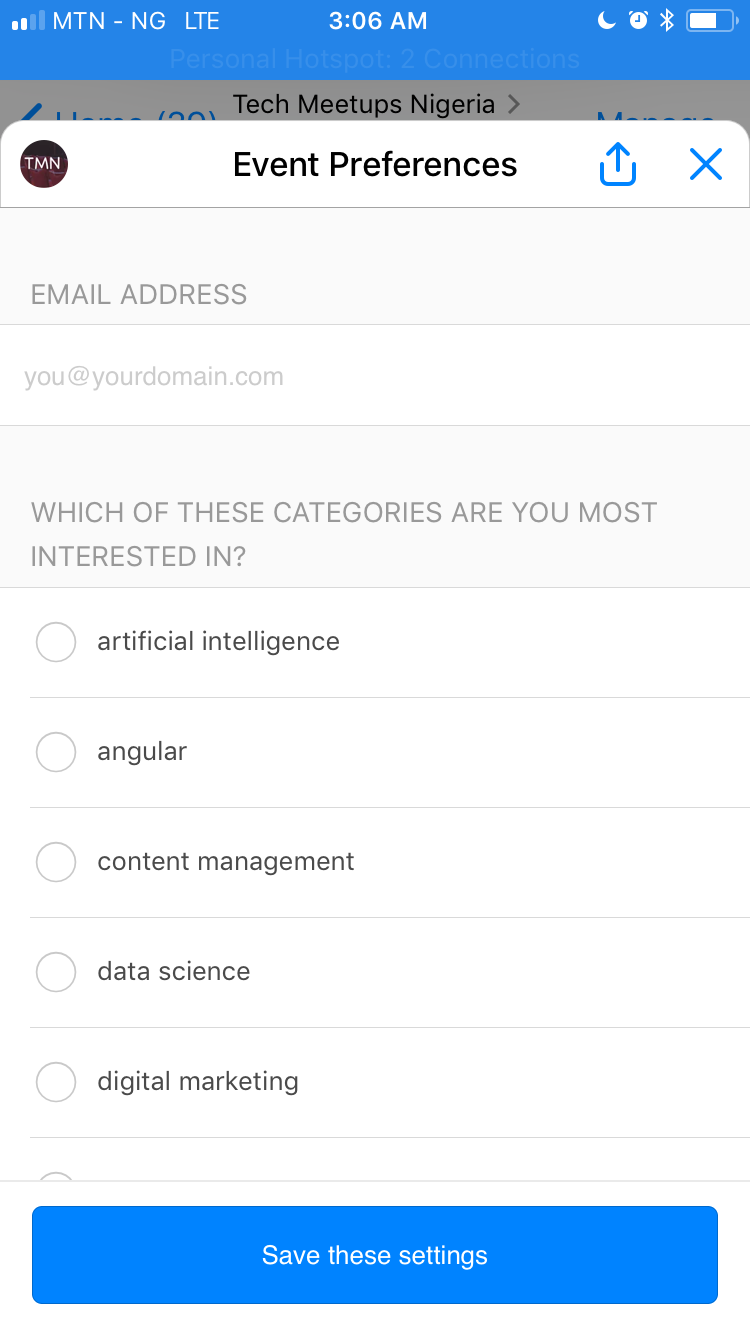Tap the TMN avatar logo

tap(44, 164)
